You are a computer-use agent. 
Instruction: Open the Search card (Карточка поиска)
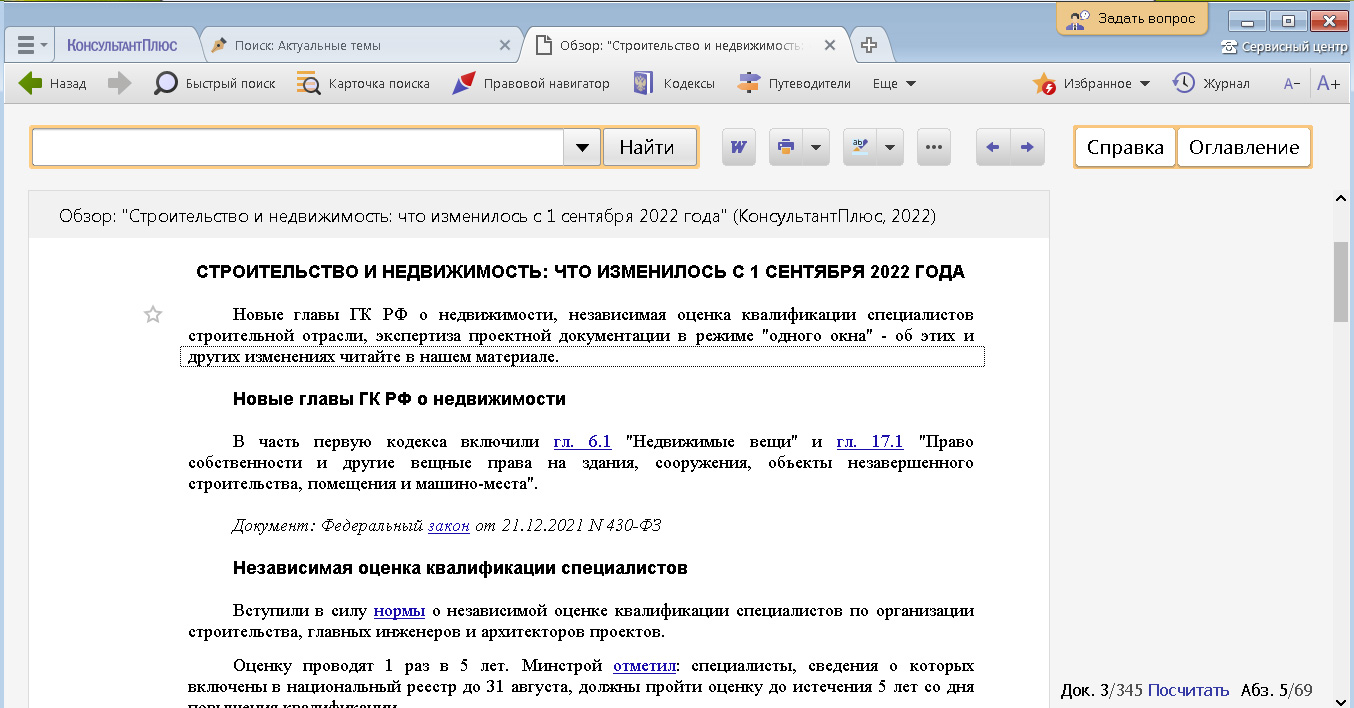point(309,84)
